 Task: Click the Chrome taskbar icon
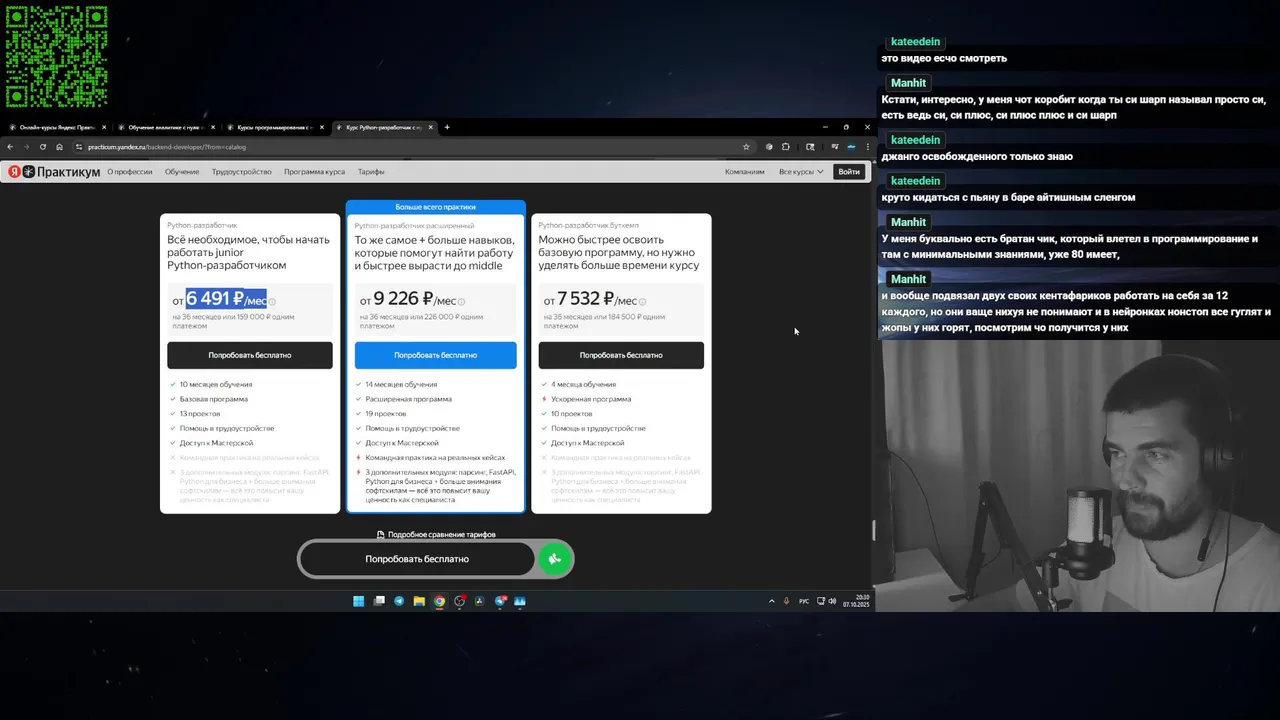(439, 601)
